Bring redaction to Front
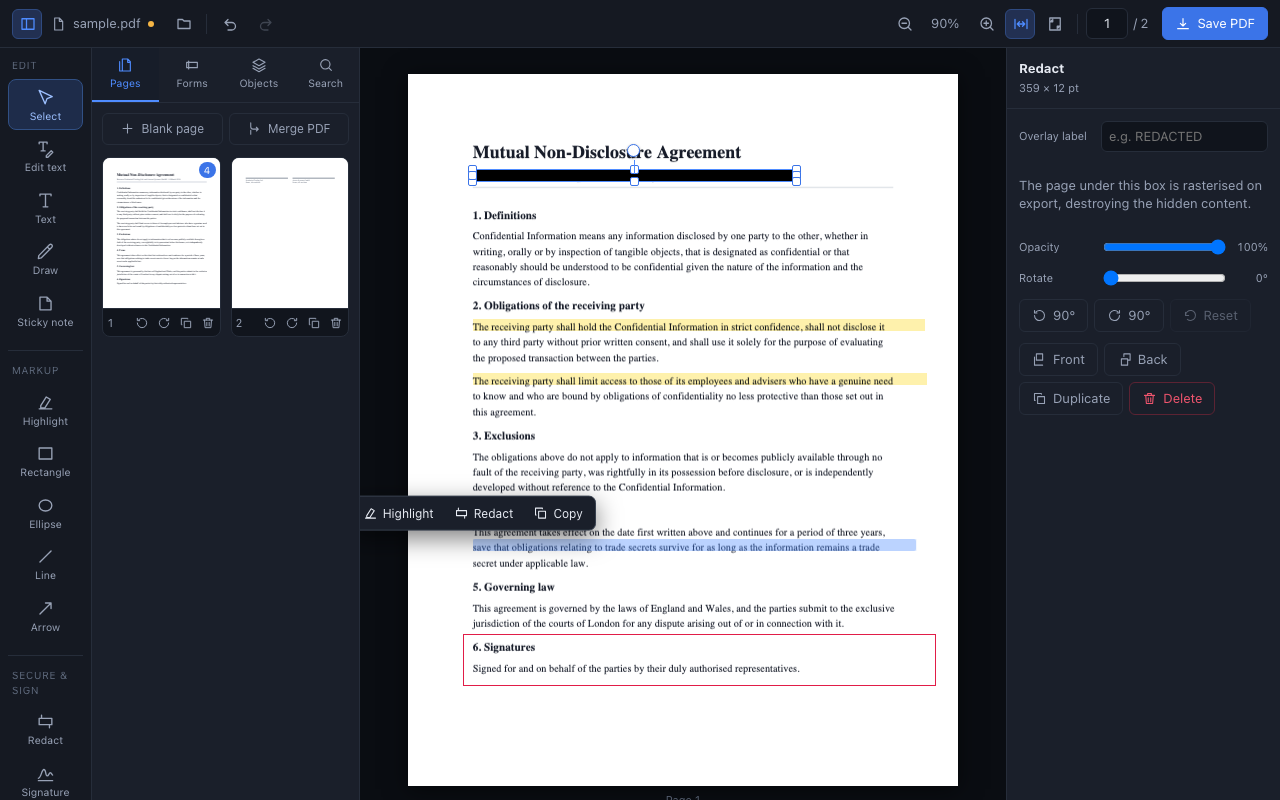Screen dimensions: 1280x800 1058,359
